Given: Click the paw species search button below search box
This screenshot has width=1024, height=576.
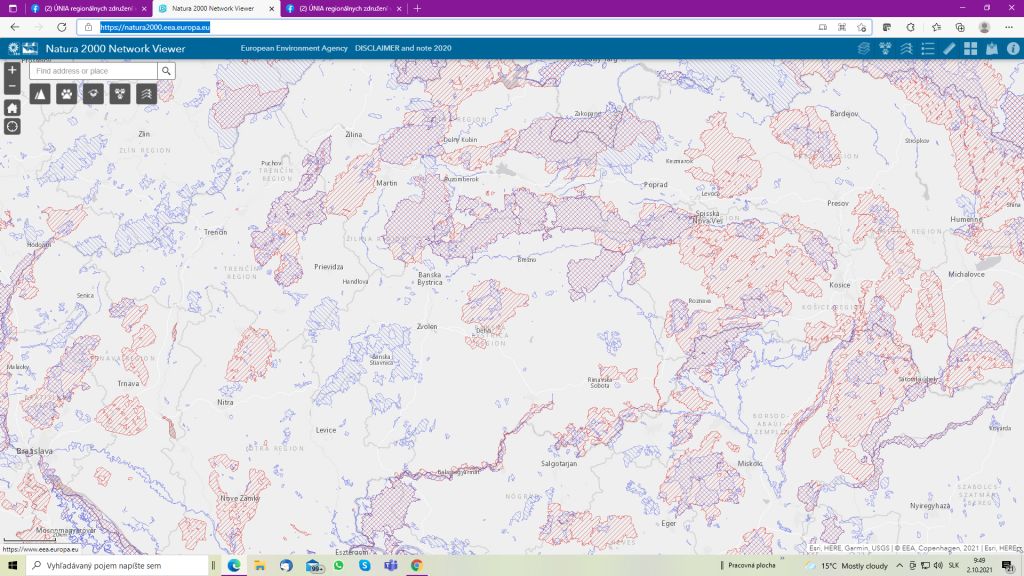Looking at the screenshot, I should pyautogui.click(x=66, y=94).
